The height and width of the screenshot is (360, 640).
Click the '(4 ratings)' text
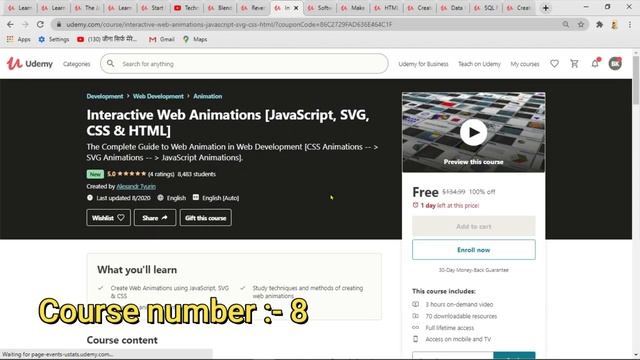coord(161,174)
